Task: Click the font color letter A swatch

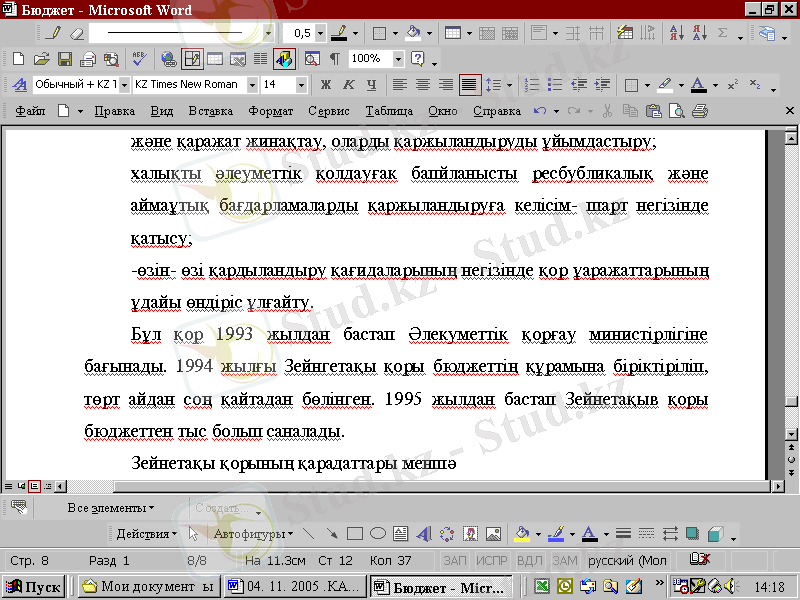Action: tap(699, 85)
